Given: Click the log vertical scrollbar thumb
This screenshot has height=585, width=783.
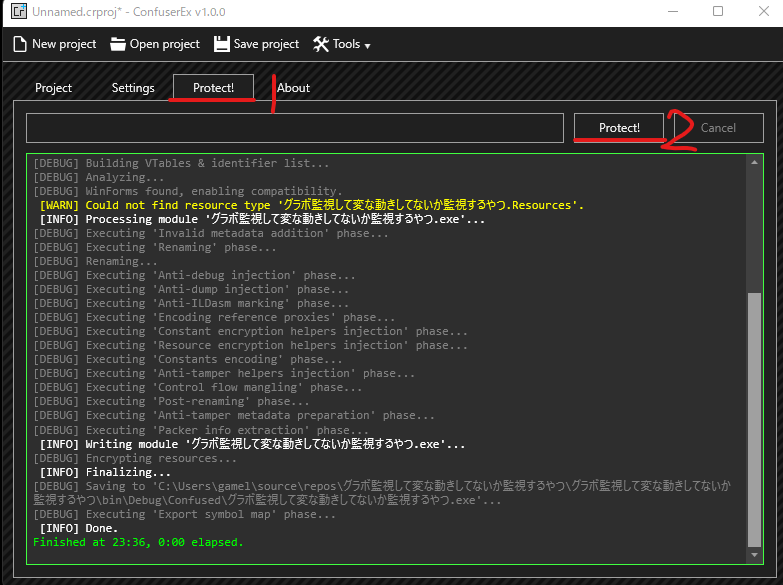Looking at the screenshot, I should coord(754,420).
